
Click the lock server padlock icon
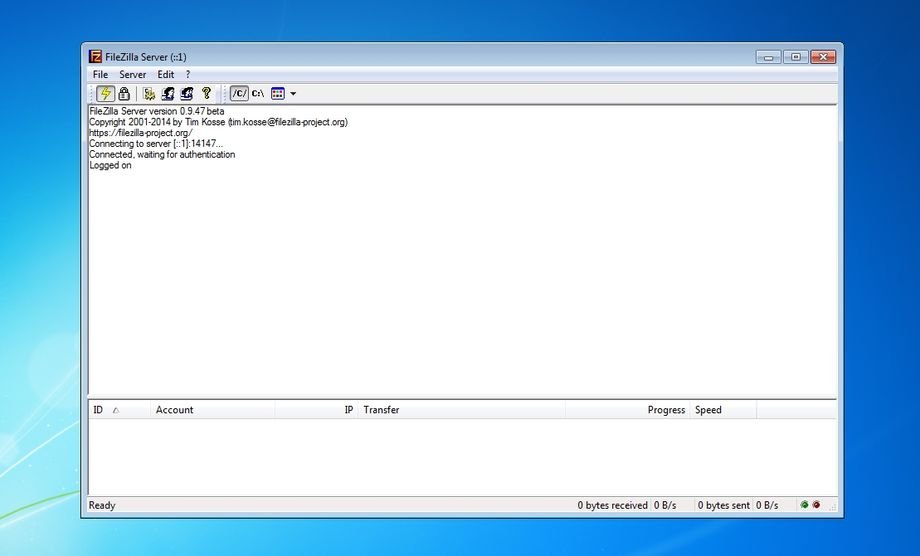(x=124, y=93)
